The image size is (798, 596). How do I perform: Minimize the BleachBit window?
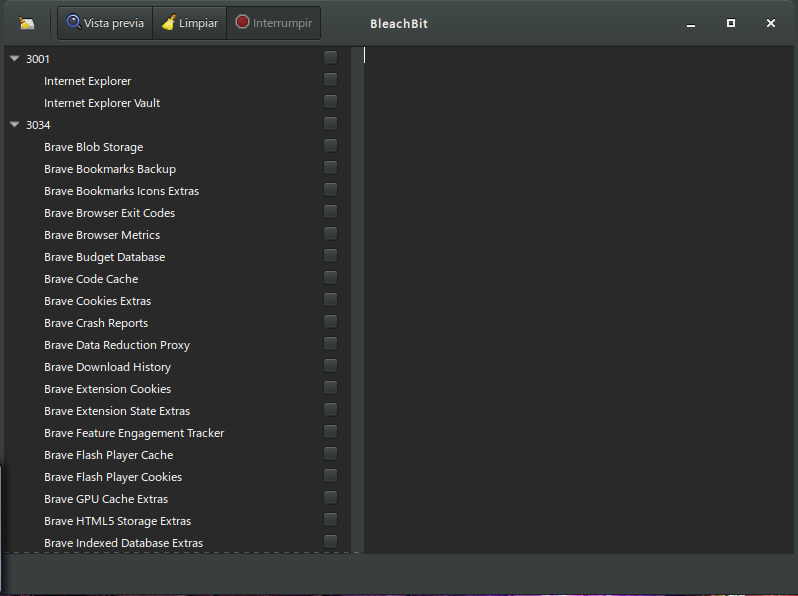(x=691, y=23)
